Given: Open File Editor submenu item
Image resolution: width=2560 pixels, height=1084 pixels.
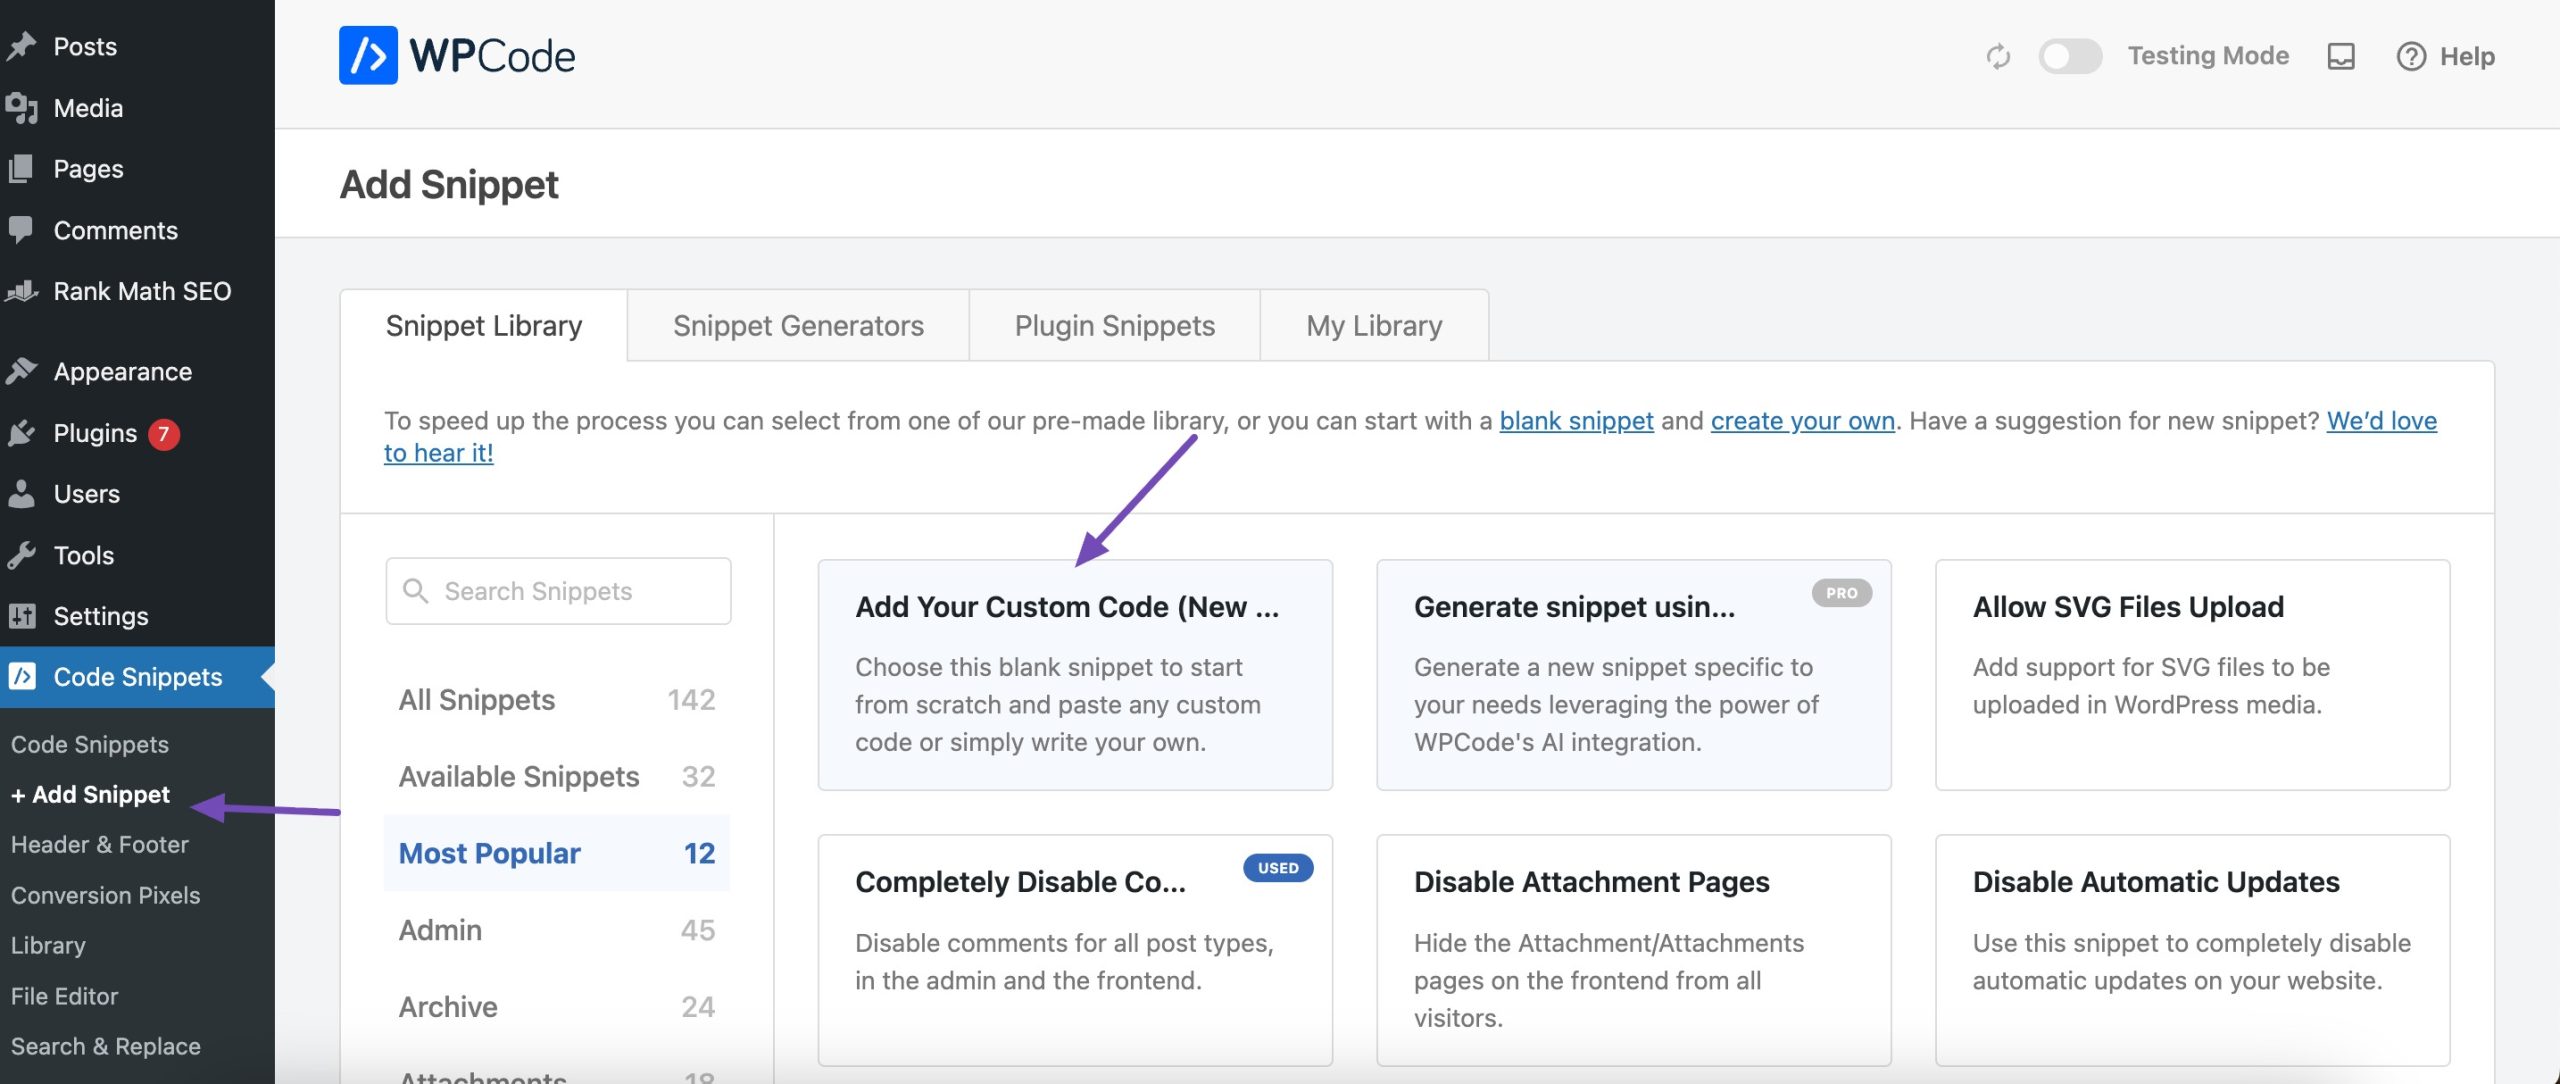Looking at the screenshot, I should tap(65, 997).
